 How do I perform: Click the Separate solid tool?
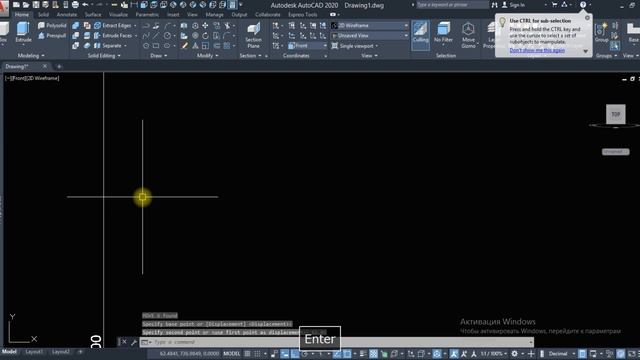[110, 46]
